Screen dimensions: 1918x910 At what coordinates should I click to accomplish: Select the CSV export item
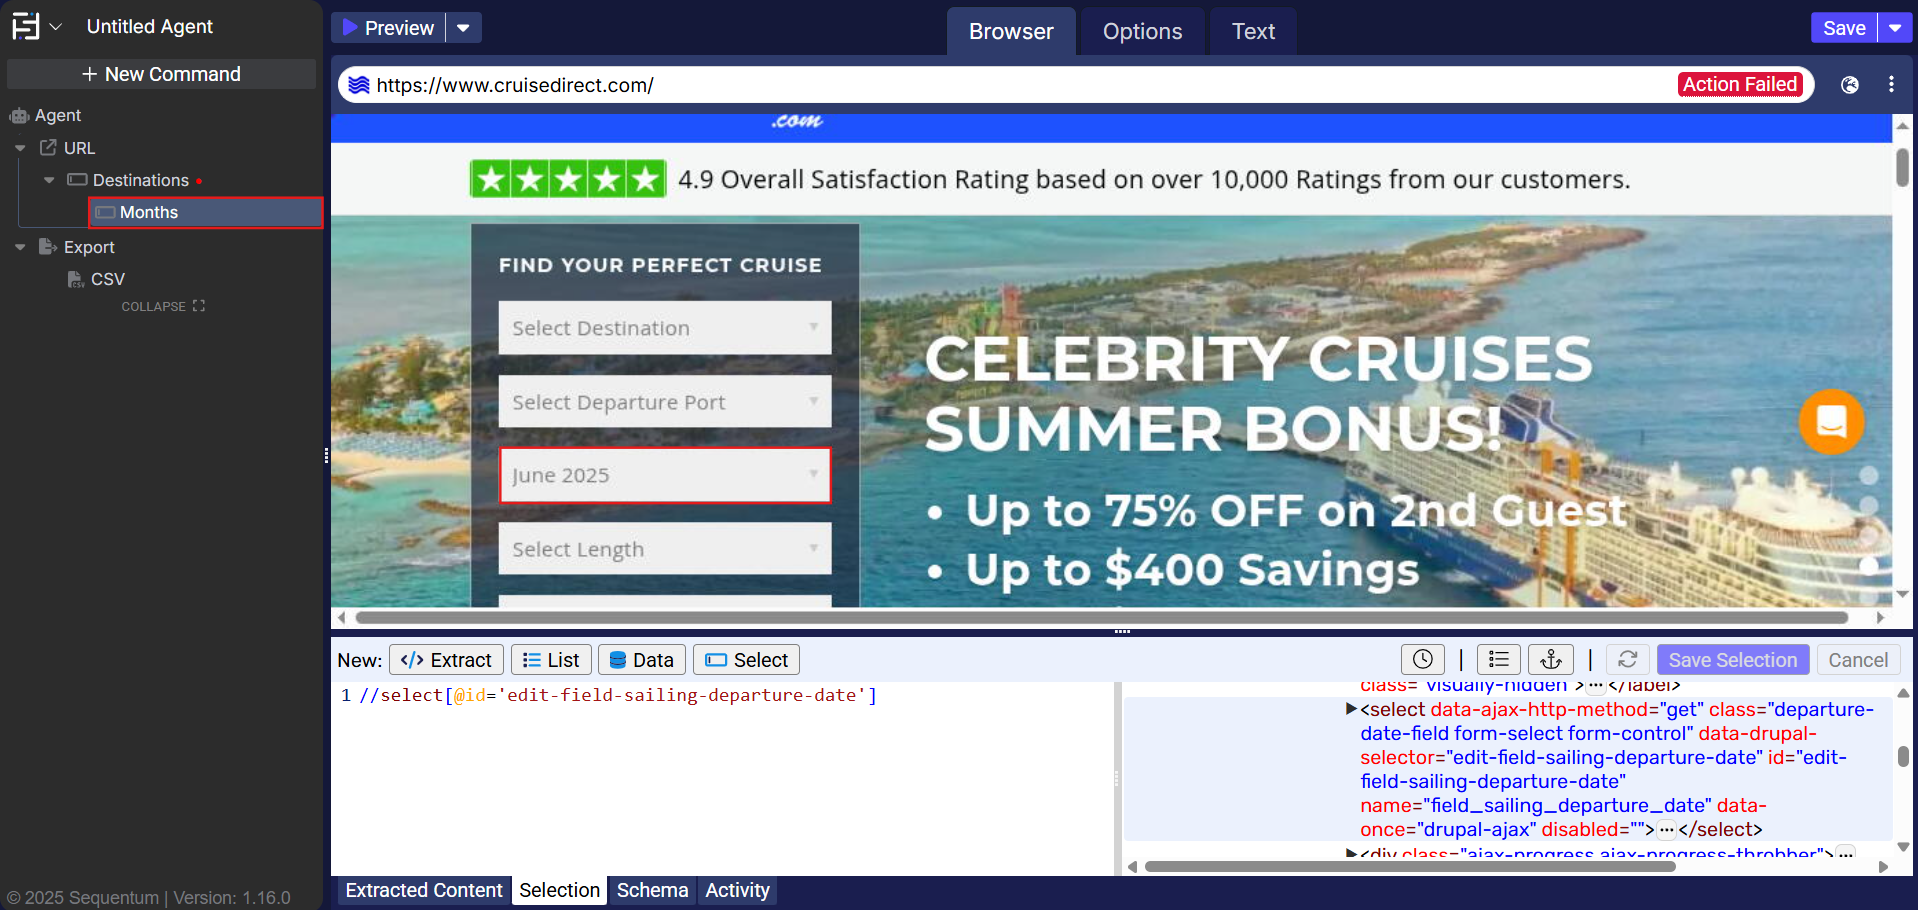tap(107, 279)
